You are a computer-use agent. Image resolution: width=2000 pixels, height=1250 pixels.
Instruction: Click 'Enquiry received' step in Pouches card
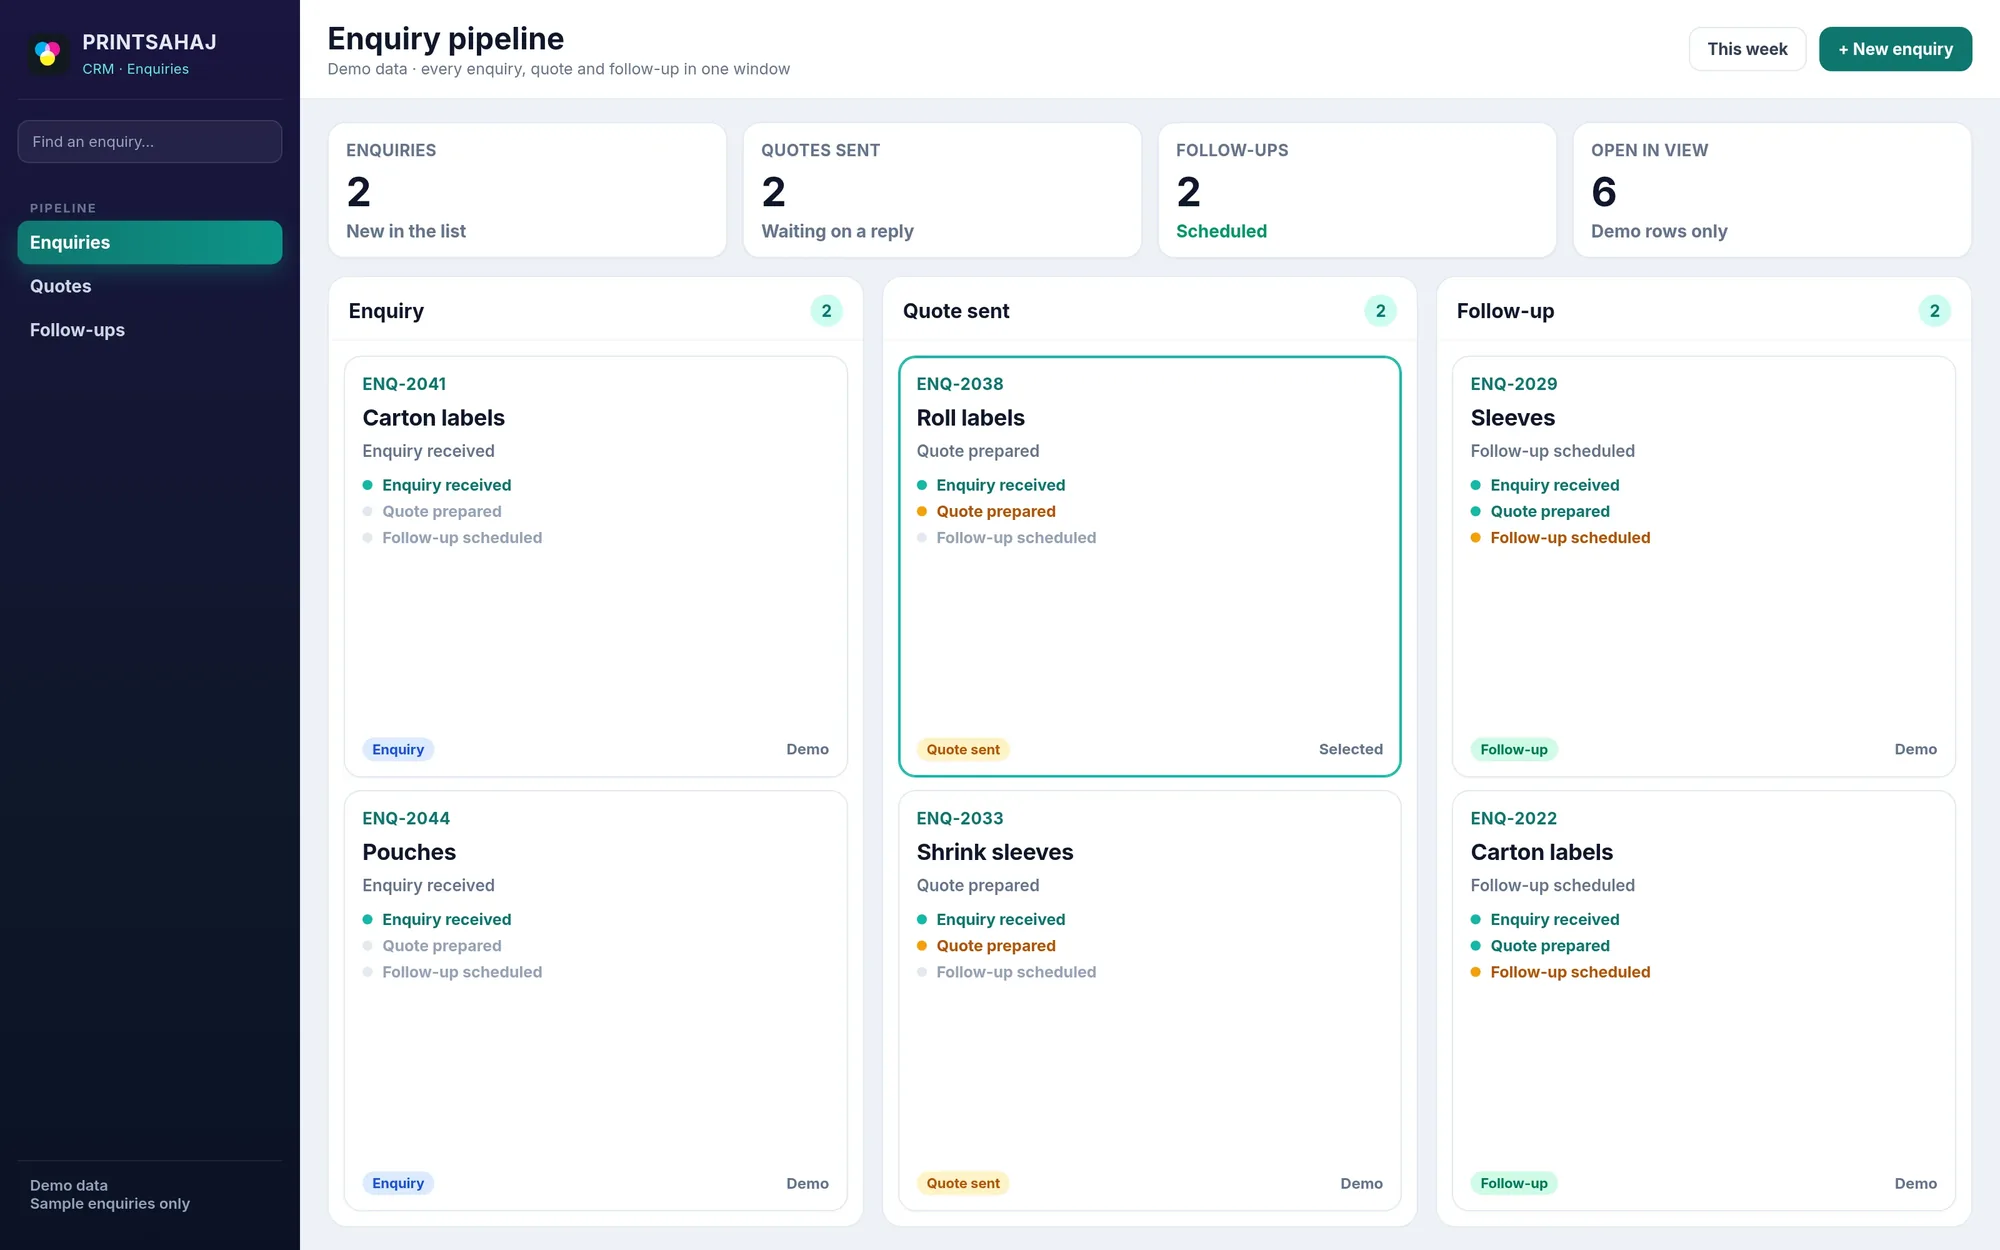(x=446, y=919)
